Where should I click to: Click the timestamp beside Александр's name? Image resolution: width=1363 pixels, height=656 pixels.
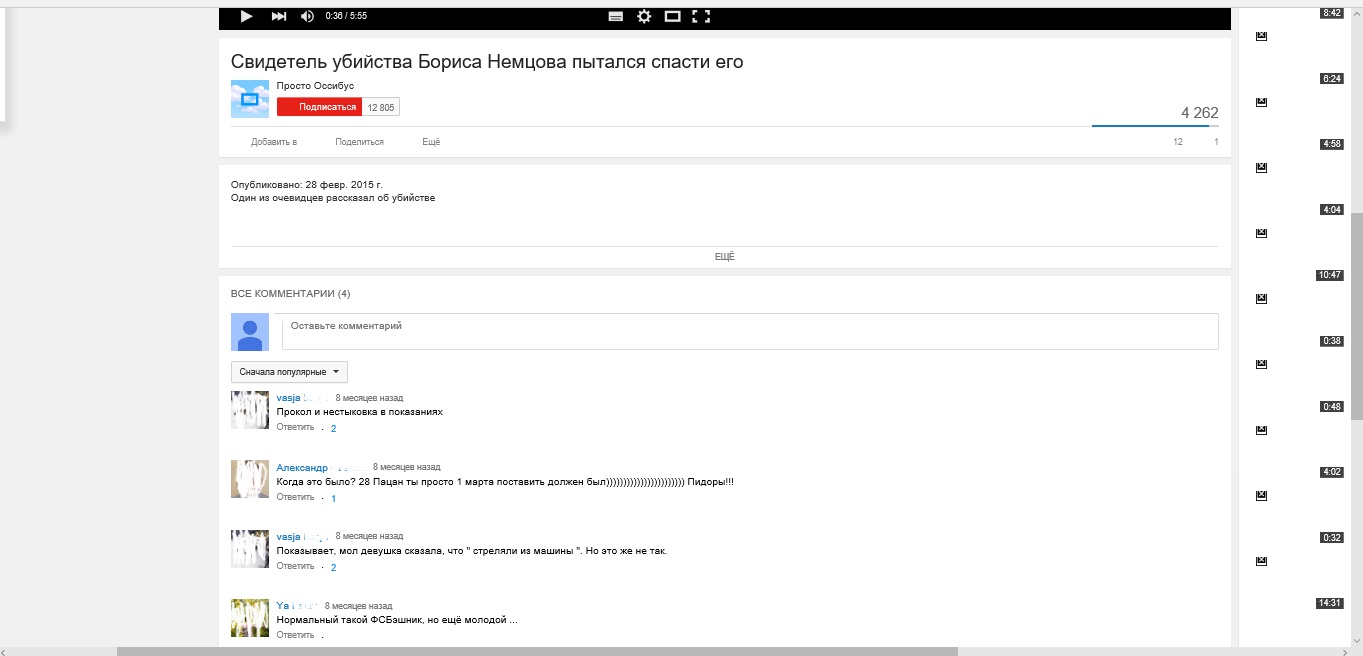click(x=406, y=467)
